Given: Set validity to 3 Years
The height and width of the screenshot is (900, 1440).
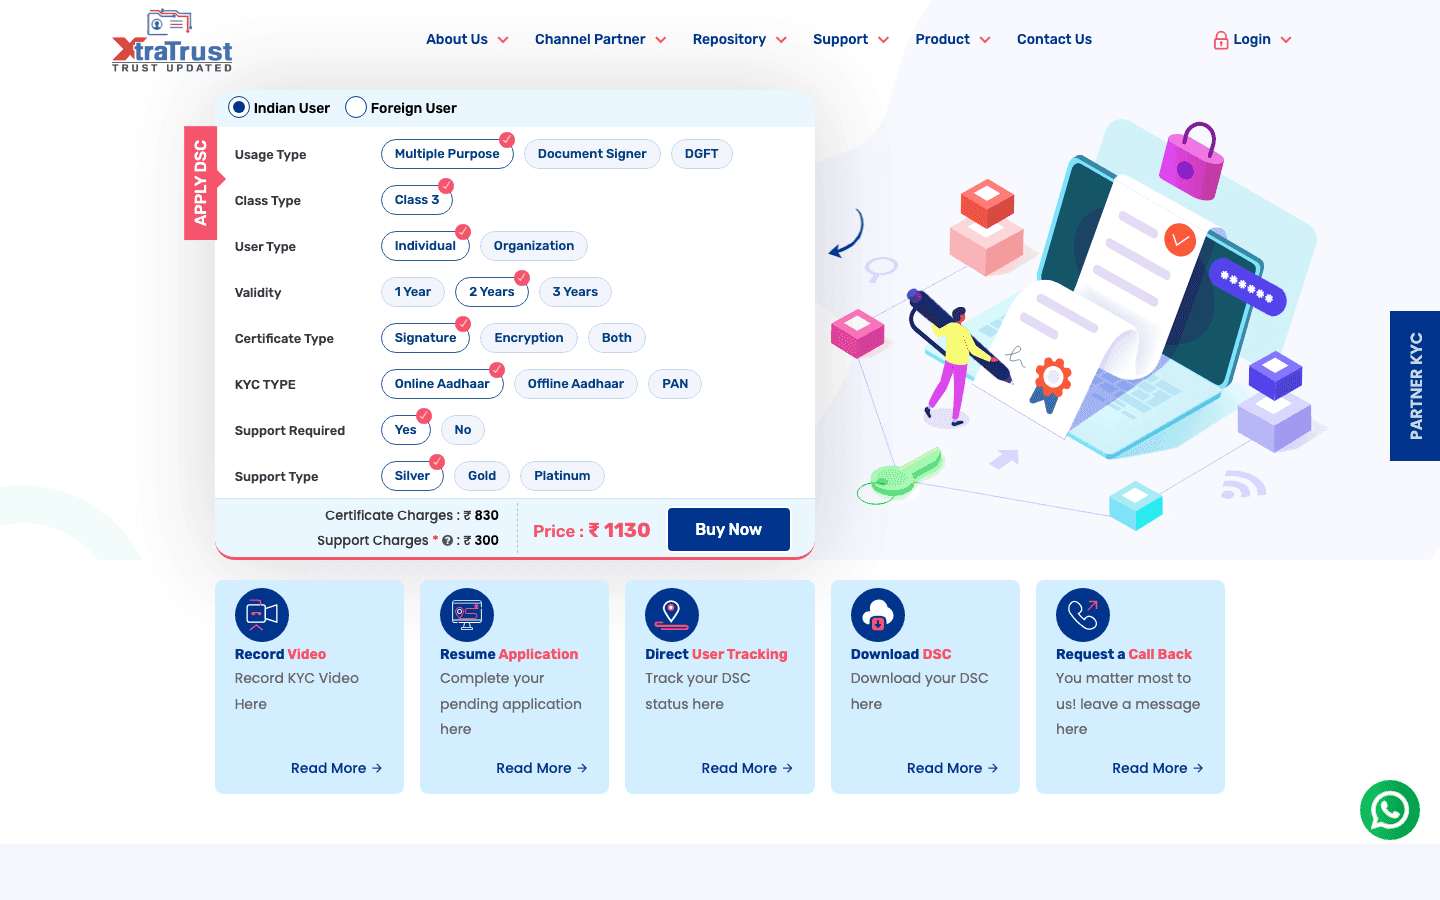Looking at the screenshot, I should [575, 292].
